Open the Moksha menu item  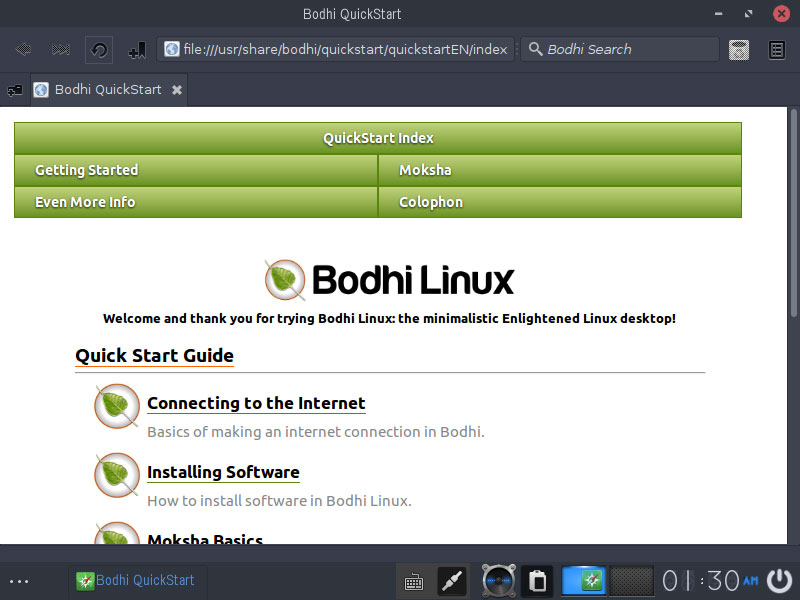(x=560, y=170)
